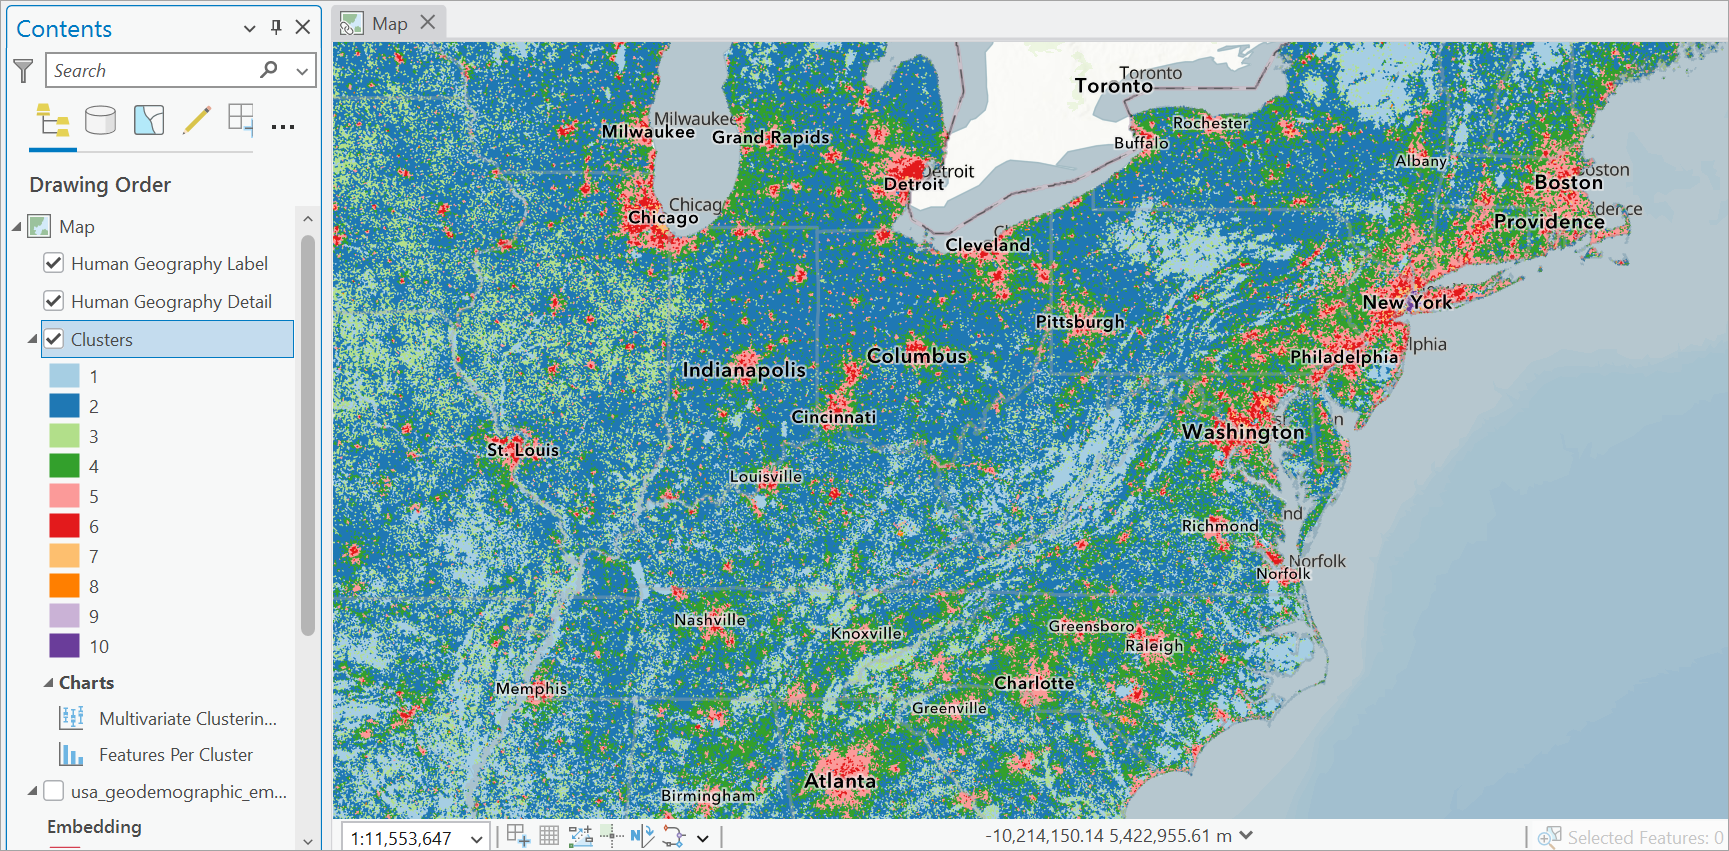The image size is (1729, 851).
Task: Select the Map view tab
Action: [x=390, y=23]
